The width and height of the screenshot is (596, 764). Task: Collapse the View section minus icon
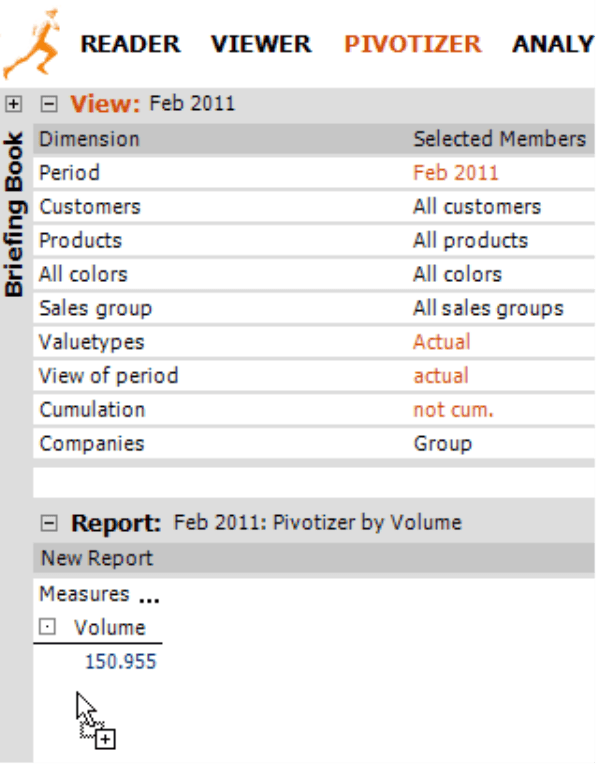pyautogui.click(x=49, y=104)
